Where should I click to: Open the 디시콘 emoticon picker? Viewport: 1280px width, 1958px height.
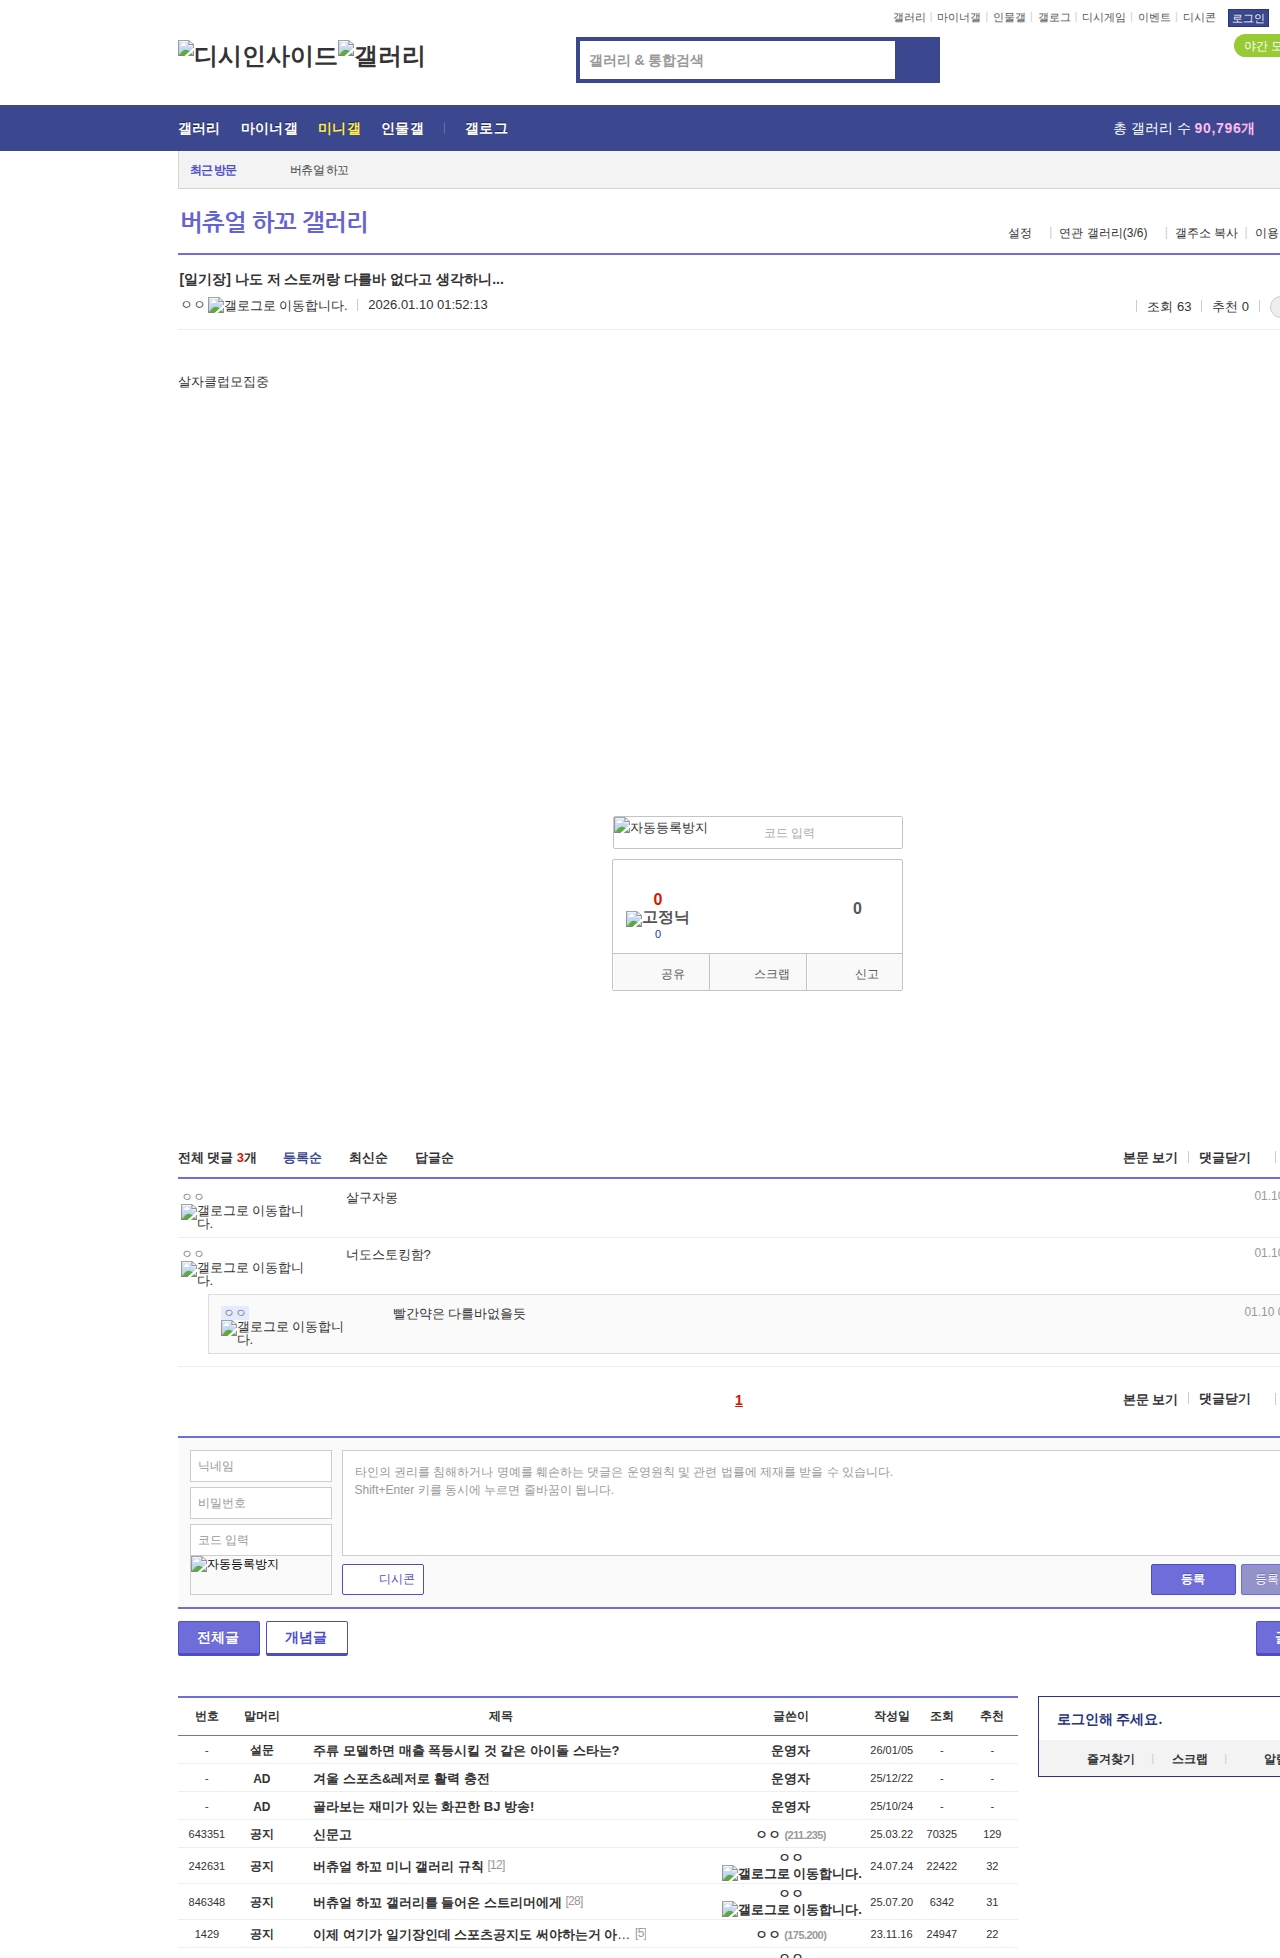383,1579
